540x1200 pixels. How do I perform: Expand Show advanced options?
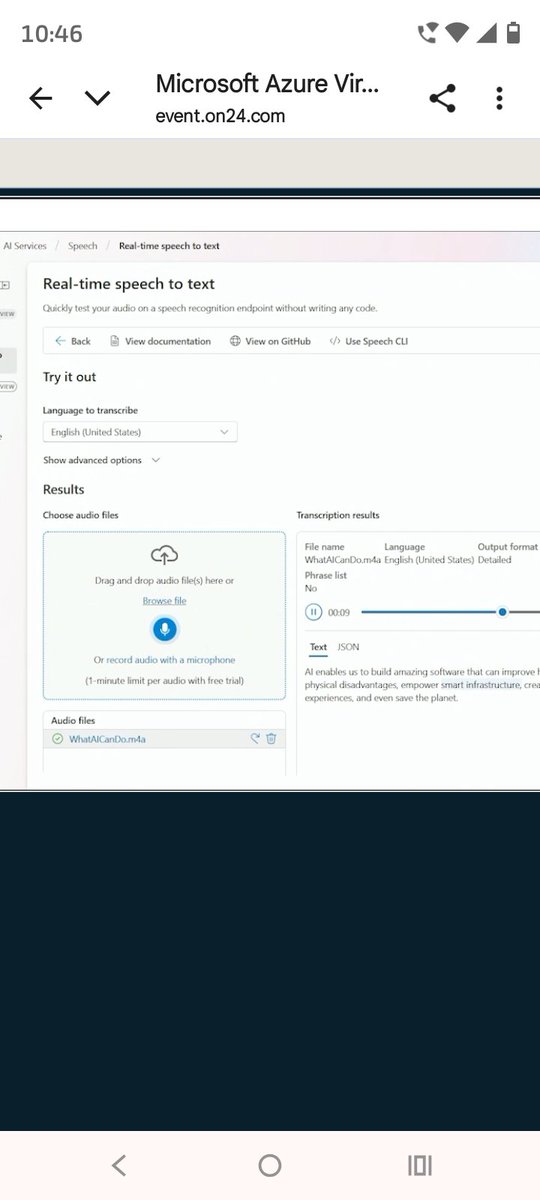[x=102, y=460]
